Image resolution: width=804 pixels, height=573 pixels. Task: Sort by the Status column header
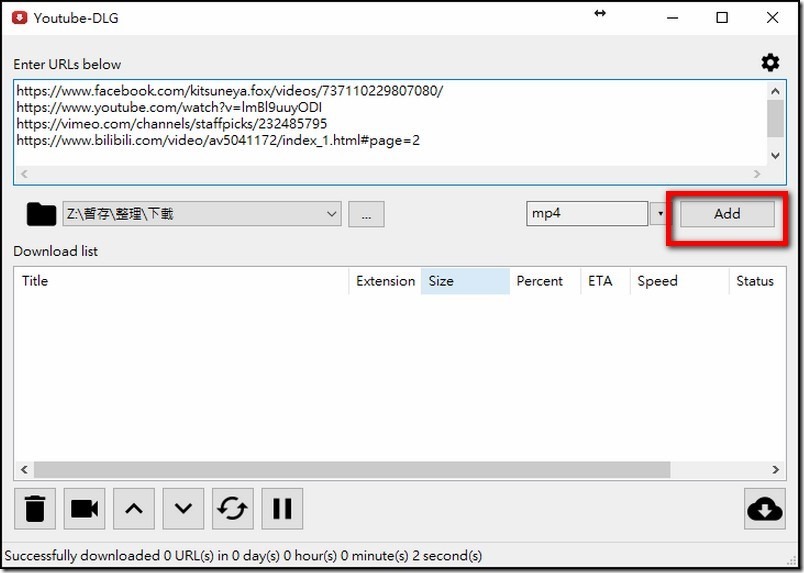pyautogui.click(x=757, y=281)
